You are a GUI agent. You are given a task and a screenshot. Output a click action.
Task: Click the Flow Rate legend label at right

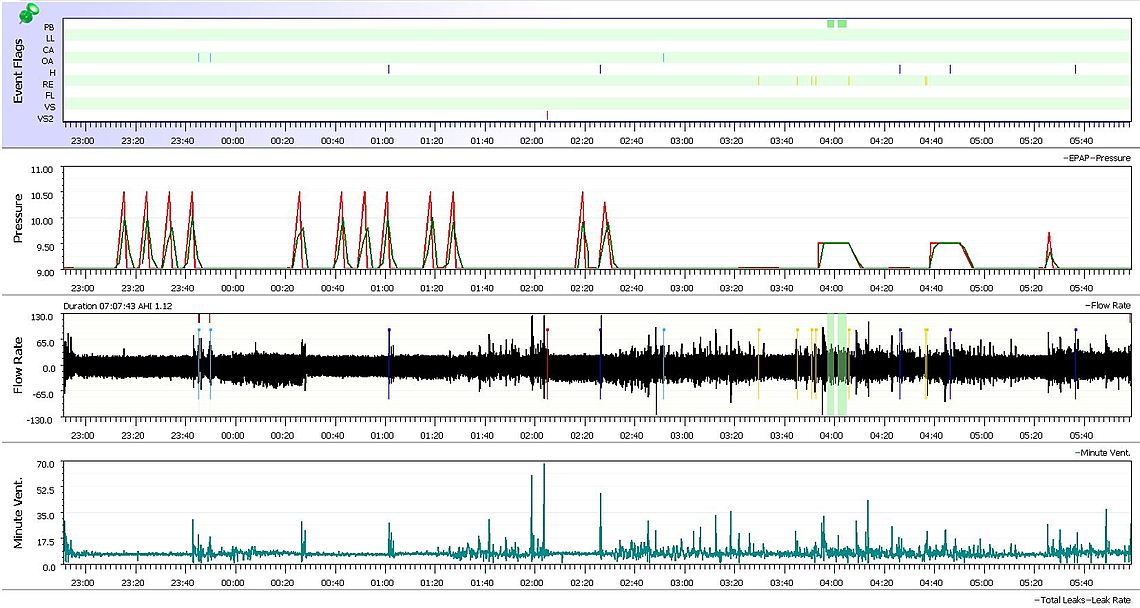(1109, 305)
